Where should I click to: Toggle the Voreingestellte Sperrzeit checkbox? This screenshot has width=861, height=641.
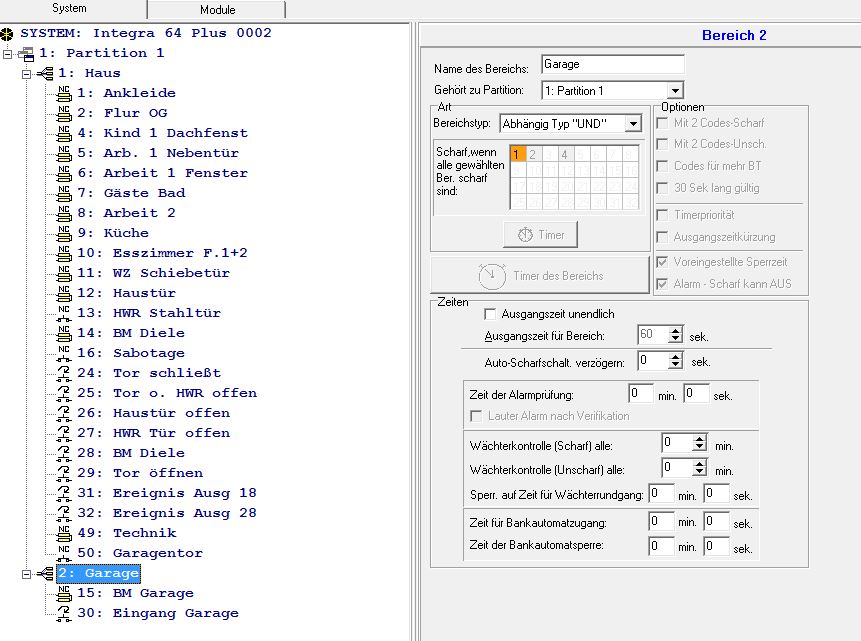point(664,262)
